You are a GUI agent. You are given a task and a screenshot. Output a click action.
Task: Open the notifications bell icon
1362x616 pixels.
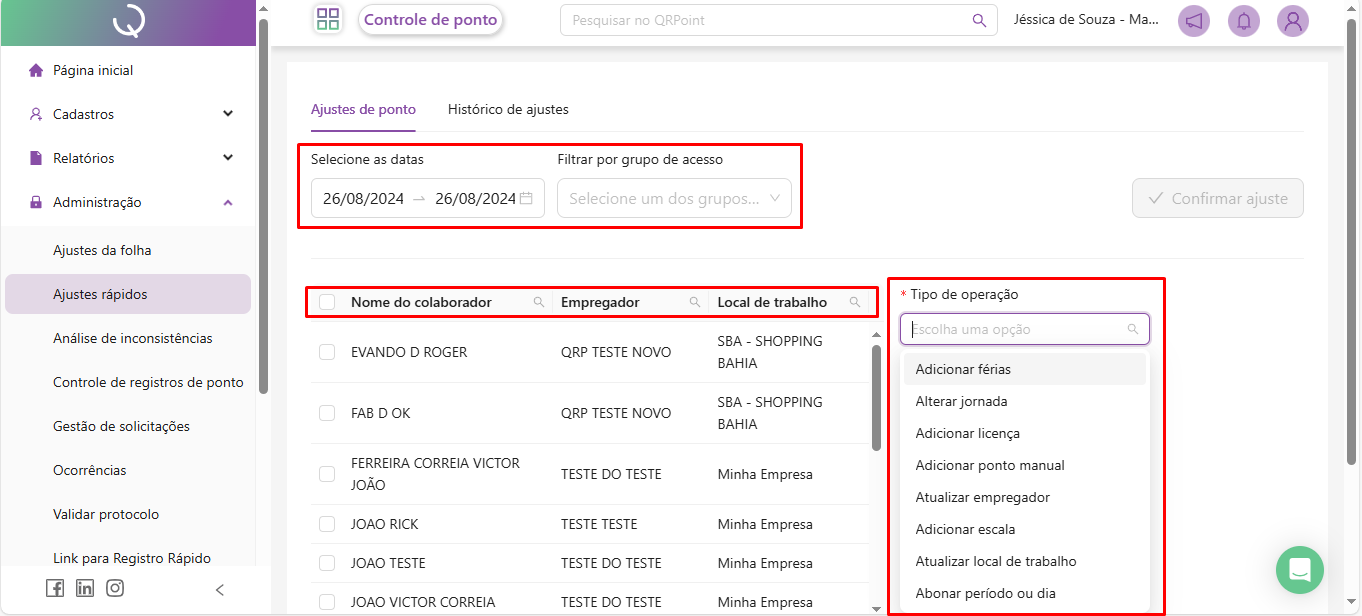click(1244, 21)
